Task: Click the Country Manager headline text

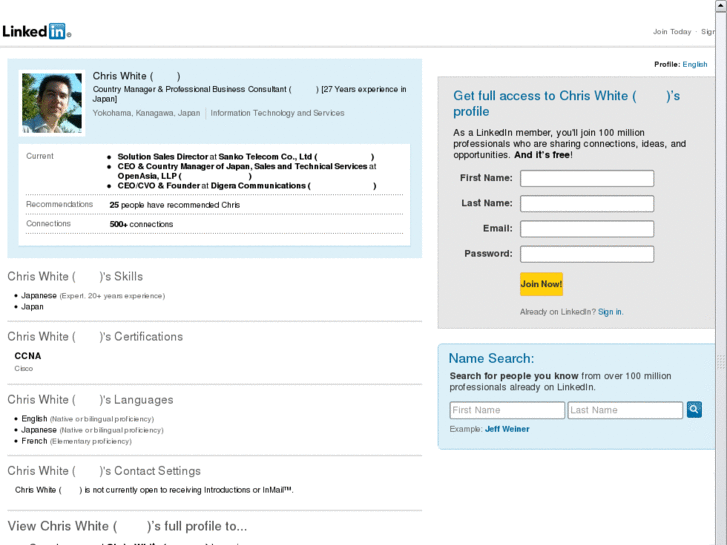Action: pos(249,94)
